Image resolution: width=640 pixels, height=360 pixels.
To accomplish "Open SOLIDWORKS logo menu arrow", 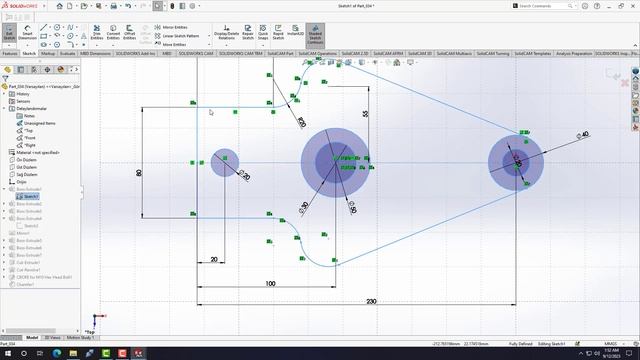I will click(44, 6).
